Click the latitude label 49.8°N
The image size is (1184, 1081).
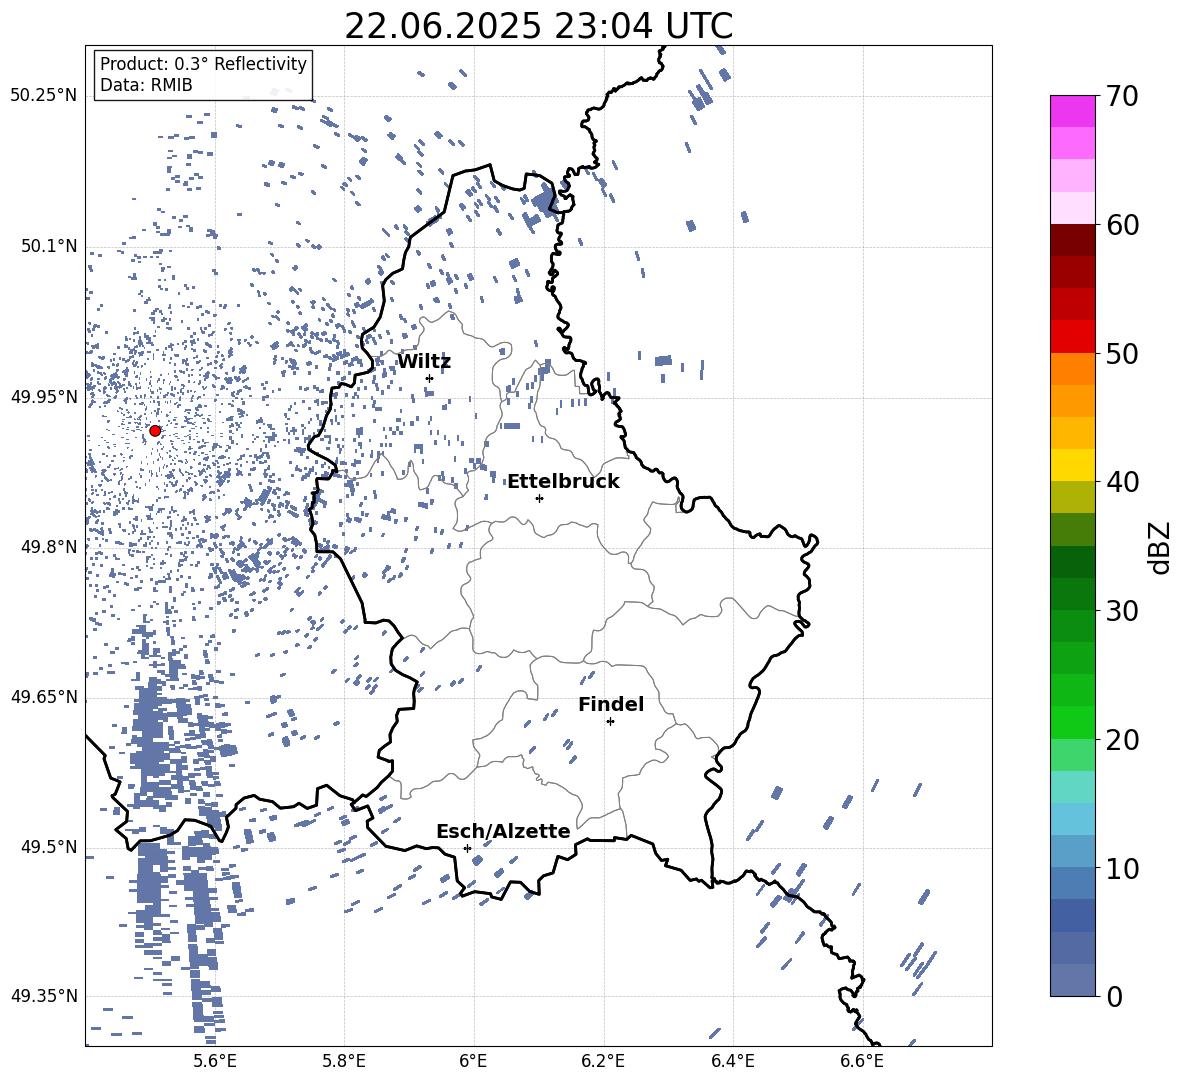(x=48, y=547)
